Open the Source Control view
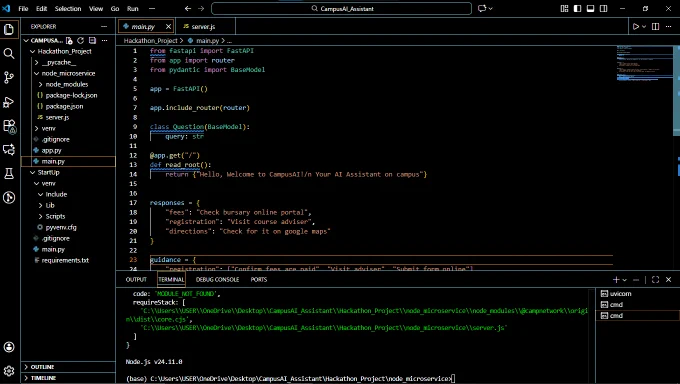Screen dimensions: 680x384 (x=9, y=78)
